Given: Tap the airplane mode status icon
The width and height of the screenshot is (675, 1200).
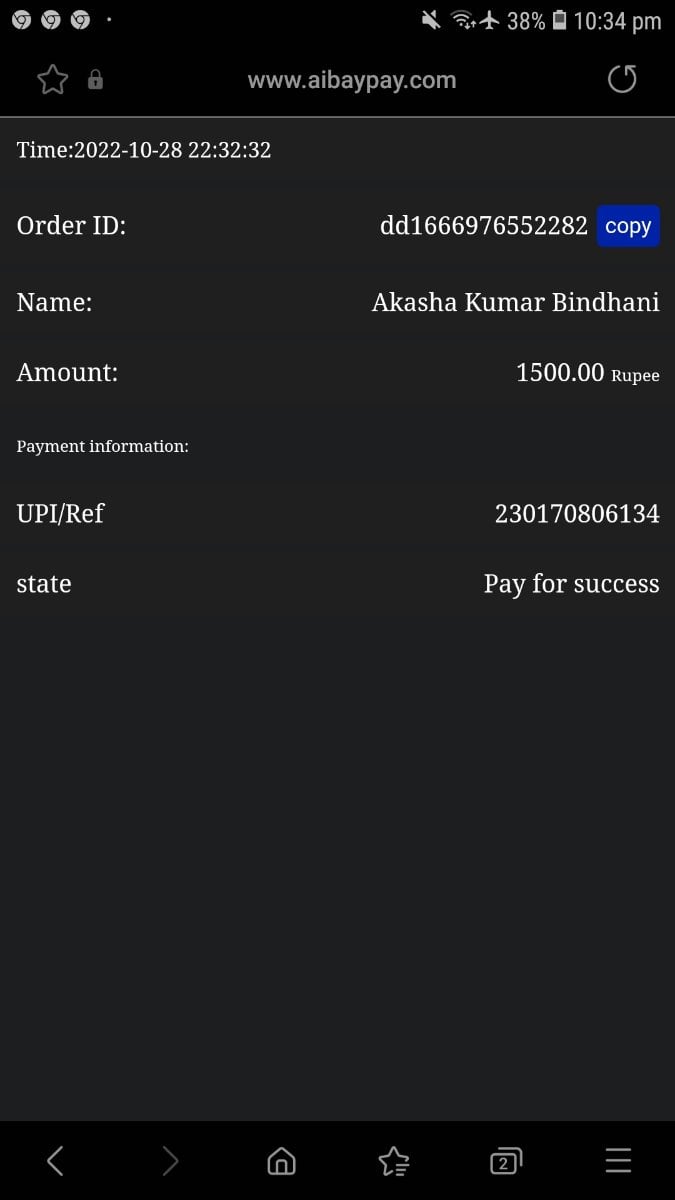Looking at the screenshot, I should click(490, 20).
